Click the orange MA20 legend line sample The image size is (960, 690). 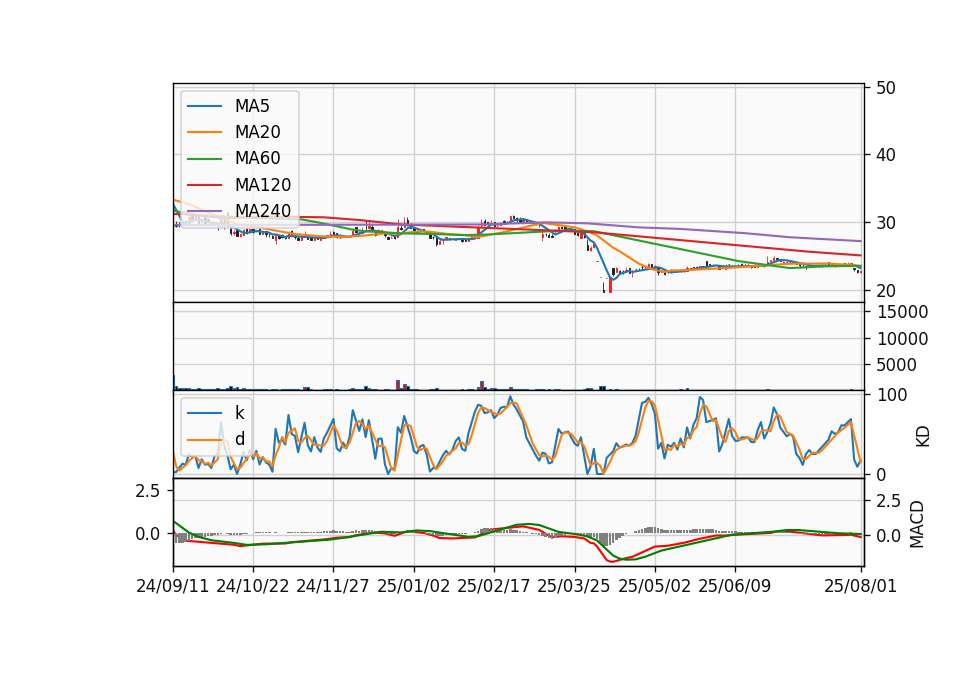tap(204, 132)
